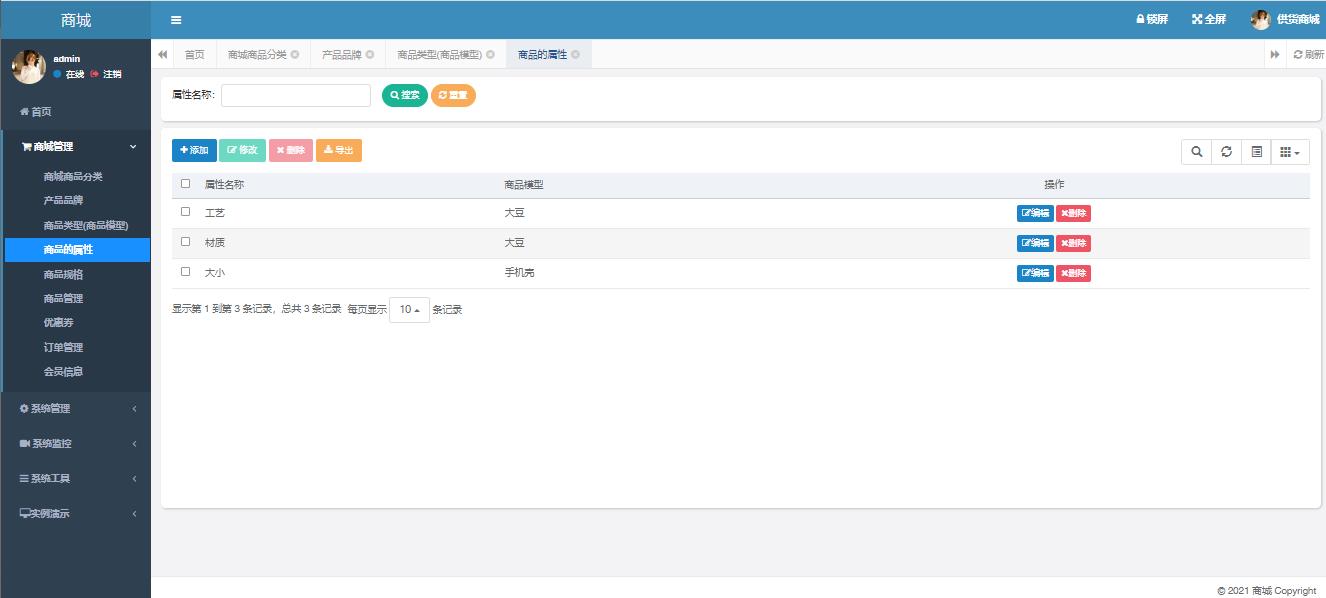Open the columns dropdown grid button
Screen dimensions: 1326x598
(1290, 152)
